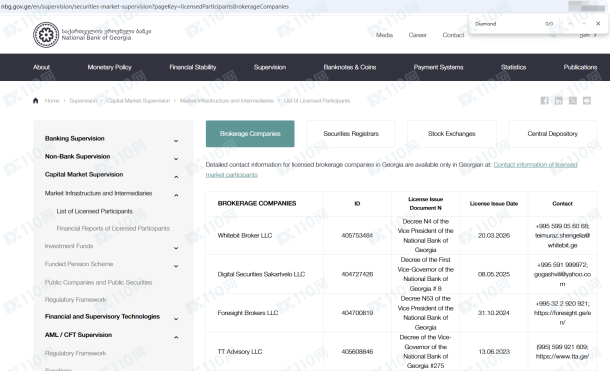Expand the Banking Supervision section
Image resolution: width=610 pixels, height=371 pixels.
click(176, 141)
